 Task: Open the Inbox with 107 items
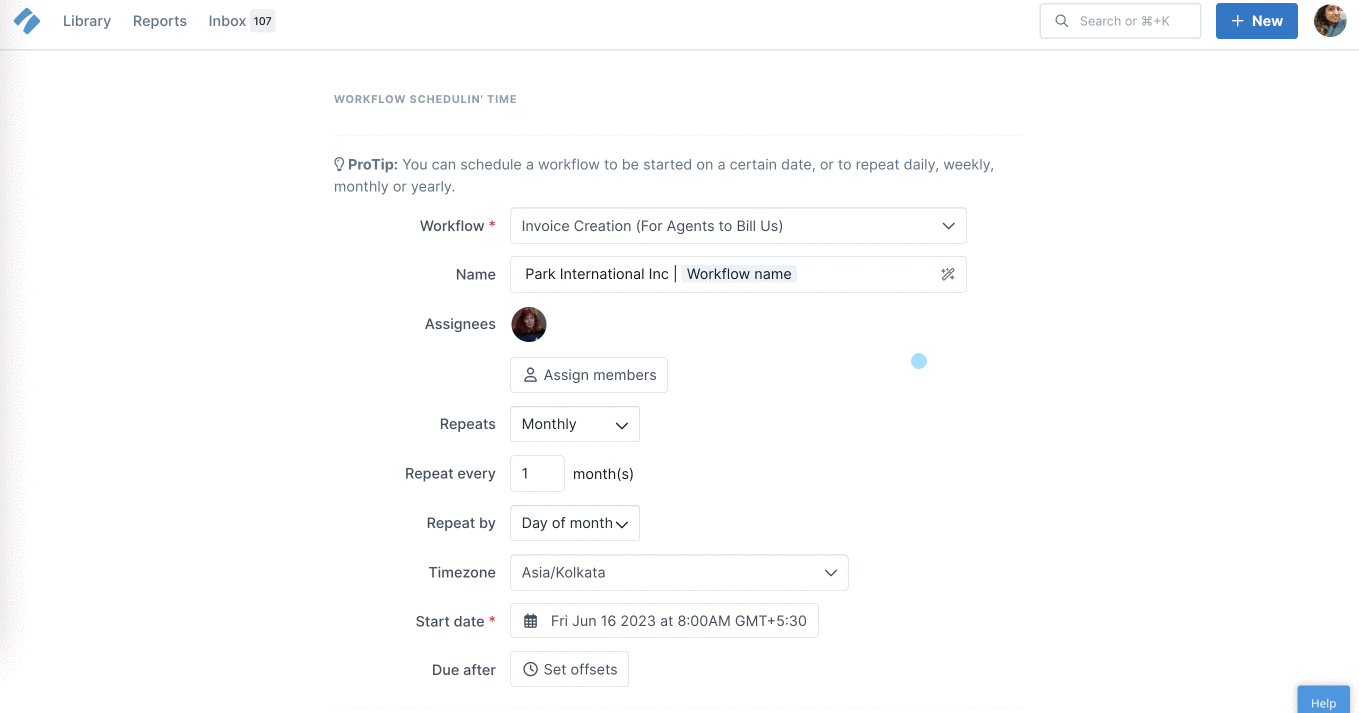(x=241, y=21)
